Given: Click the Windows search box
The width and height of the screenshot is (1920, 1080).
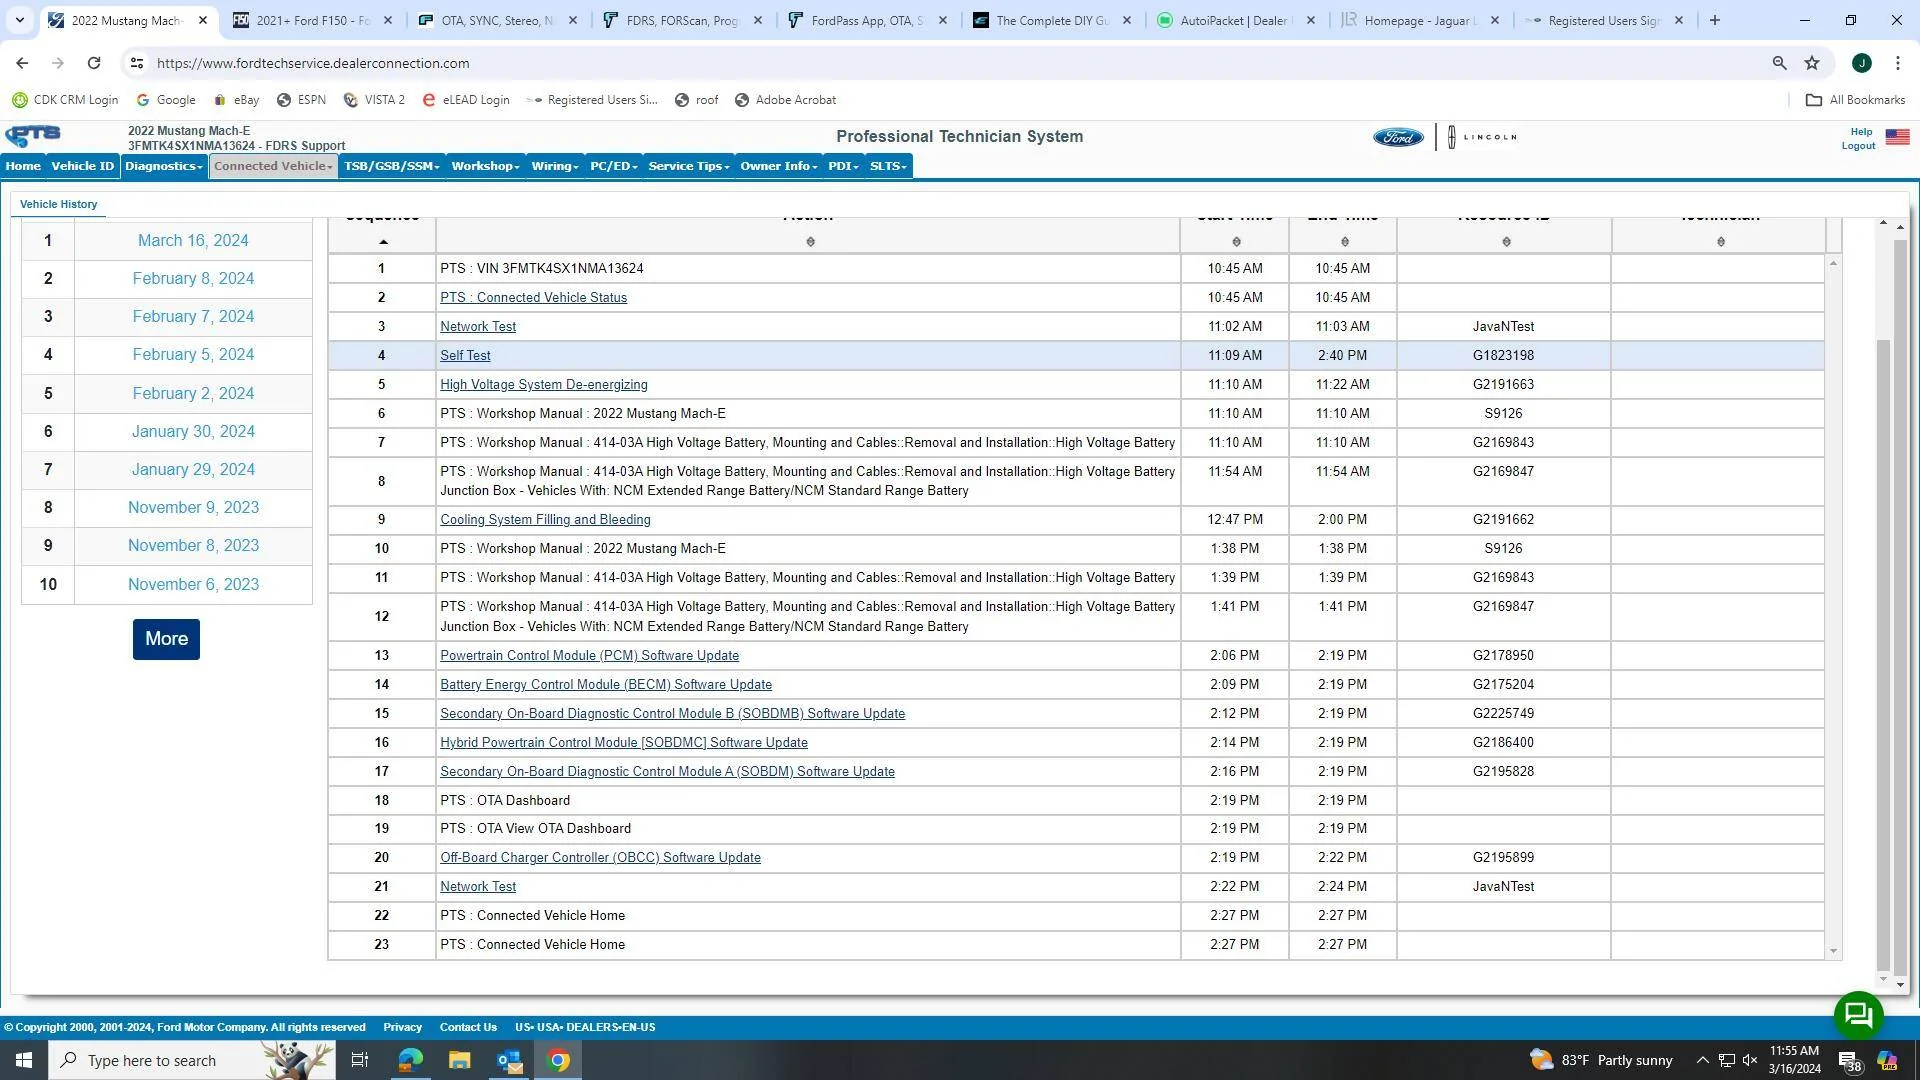Looking at the screenshot, I should 190,1060.
